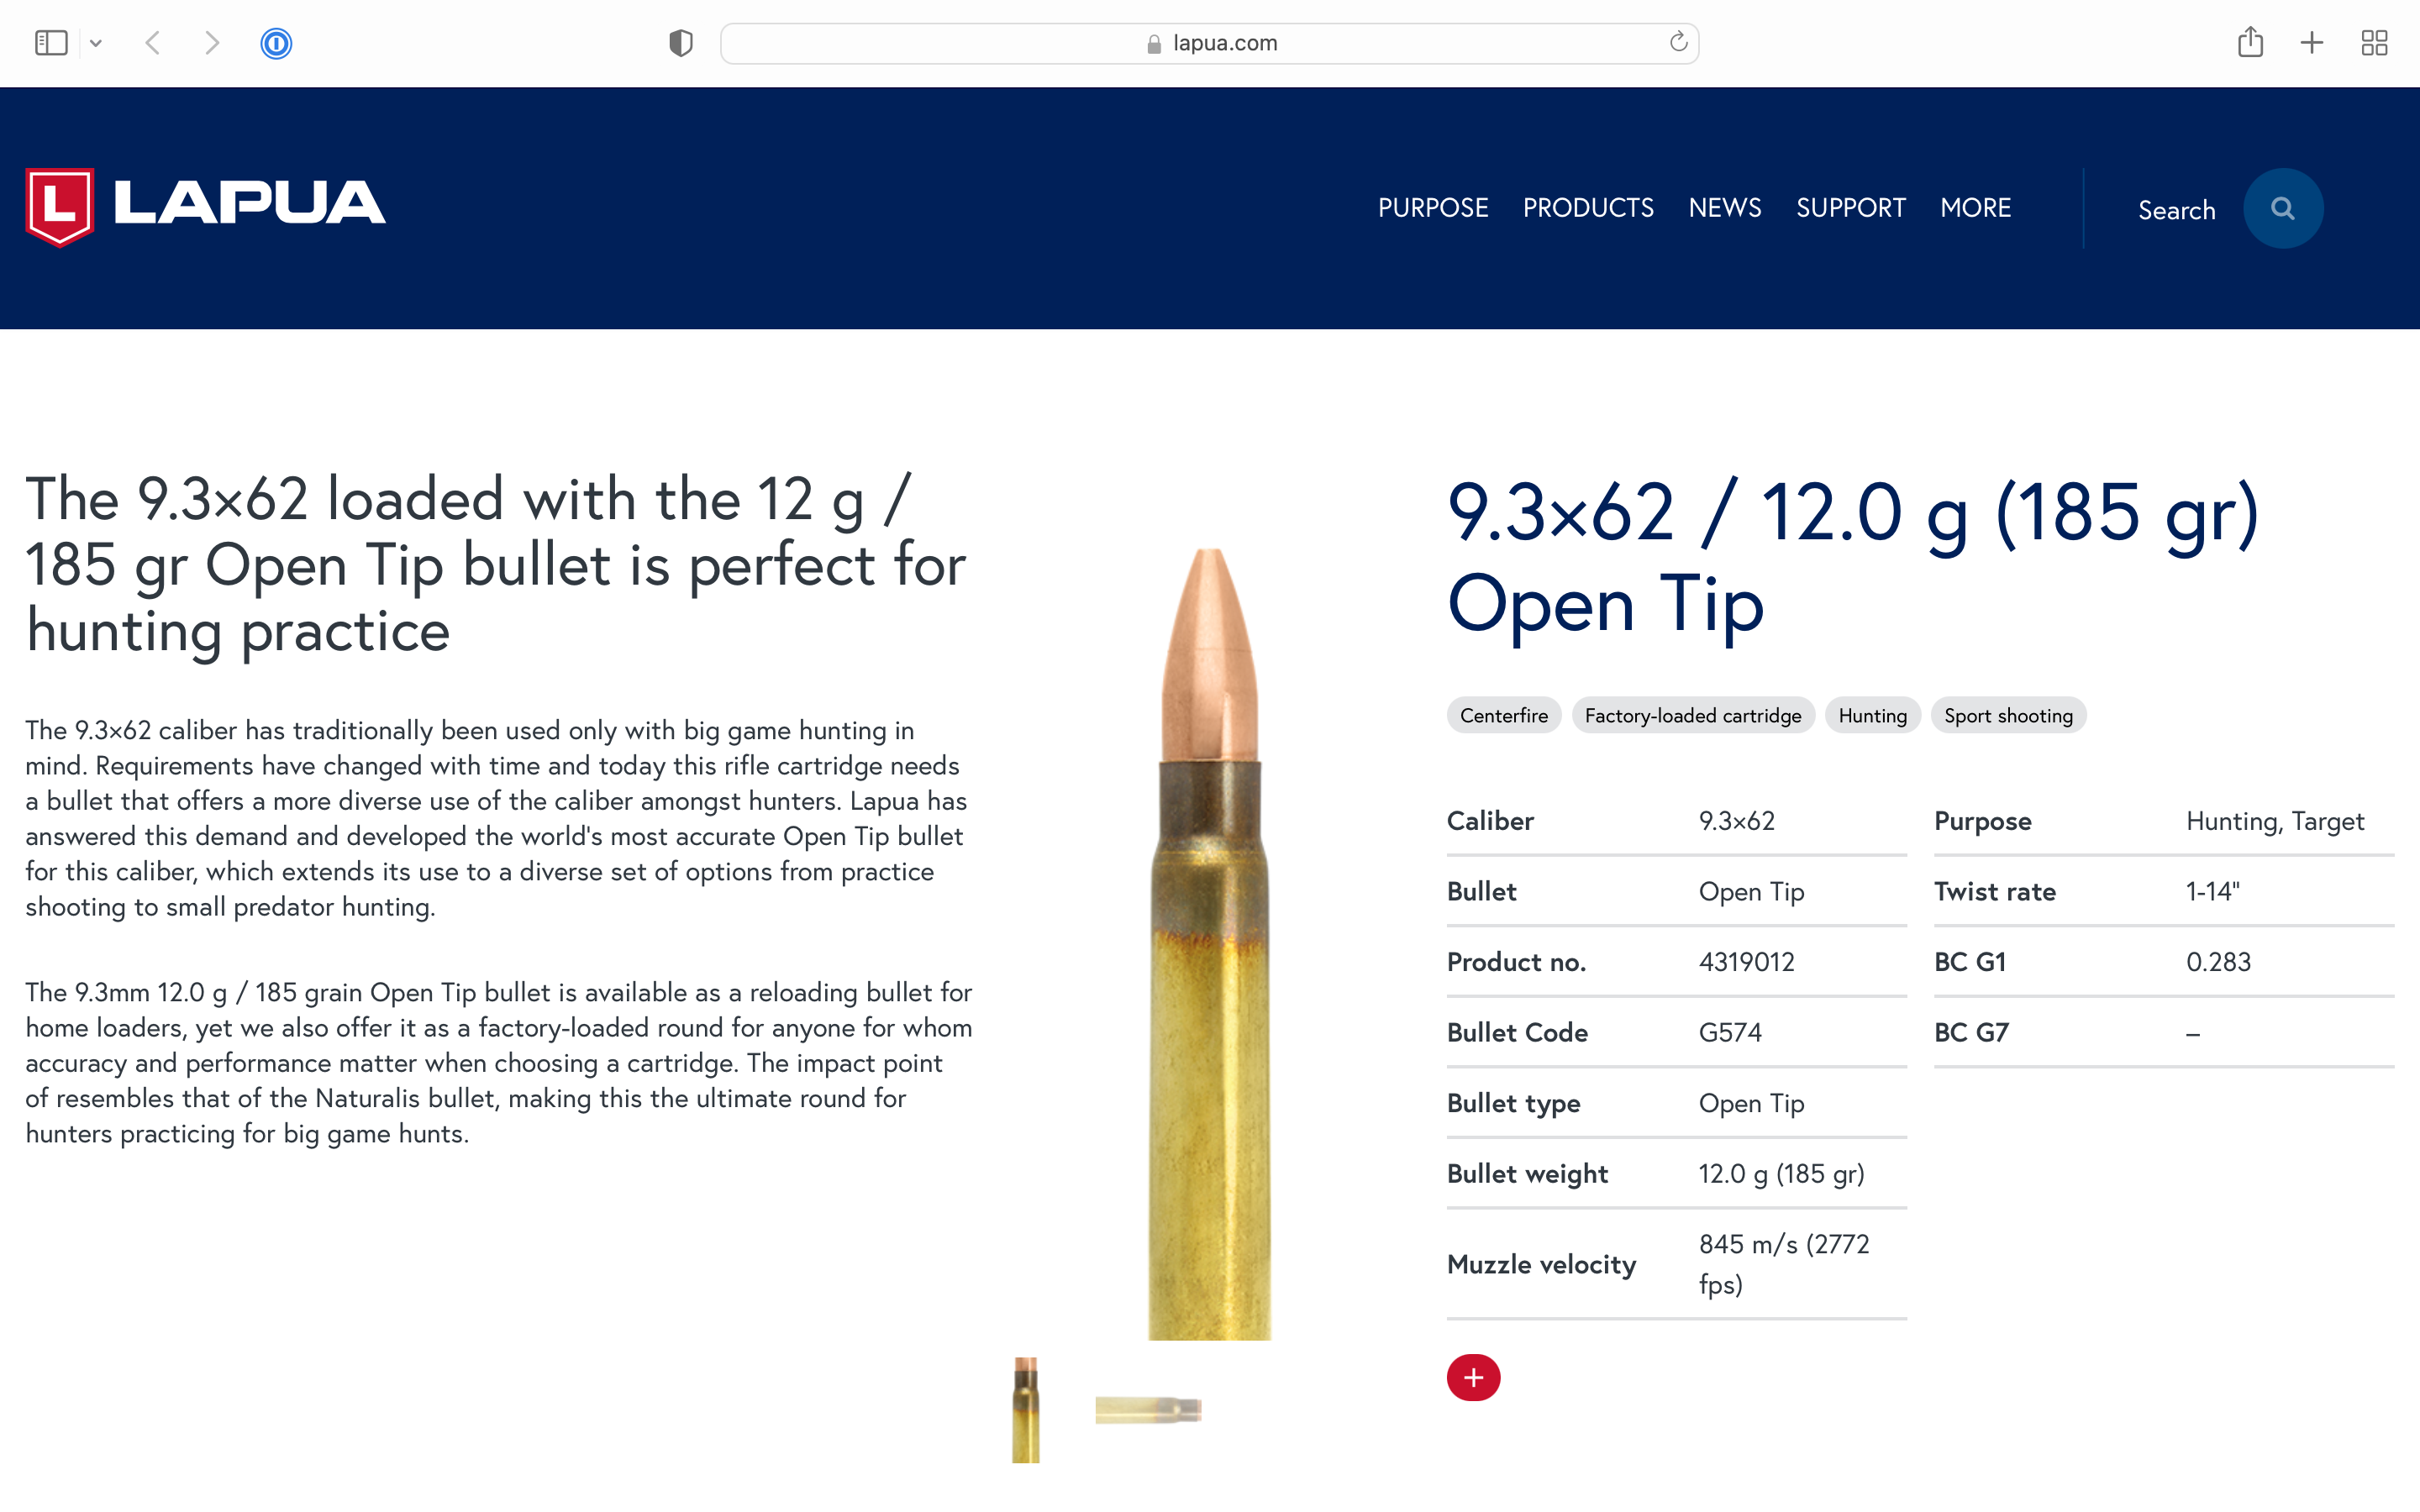Select the Sport shooting tag
This screenshot has width=2420, height=1512.
(x=2008, y=715)
